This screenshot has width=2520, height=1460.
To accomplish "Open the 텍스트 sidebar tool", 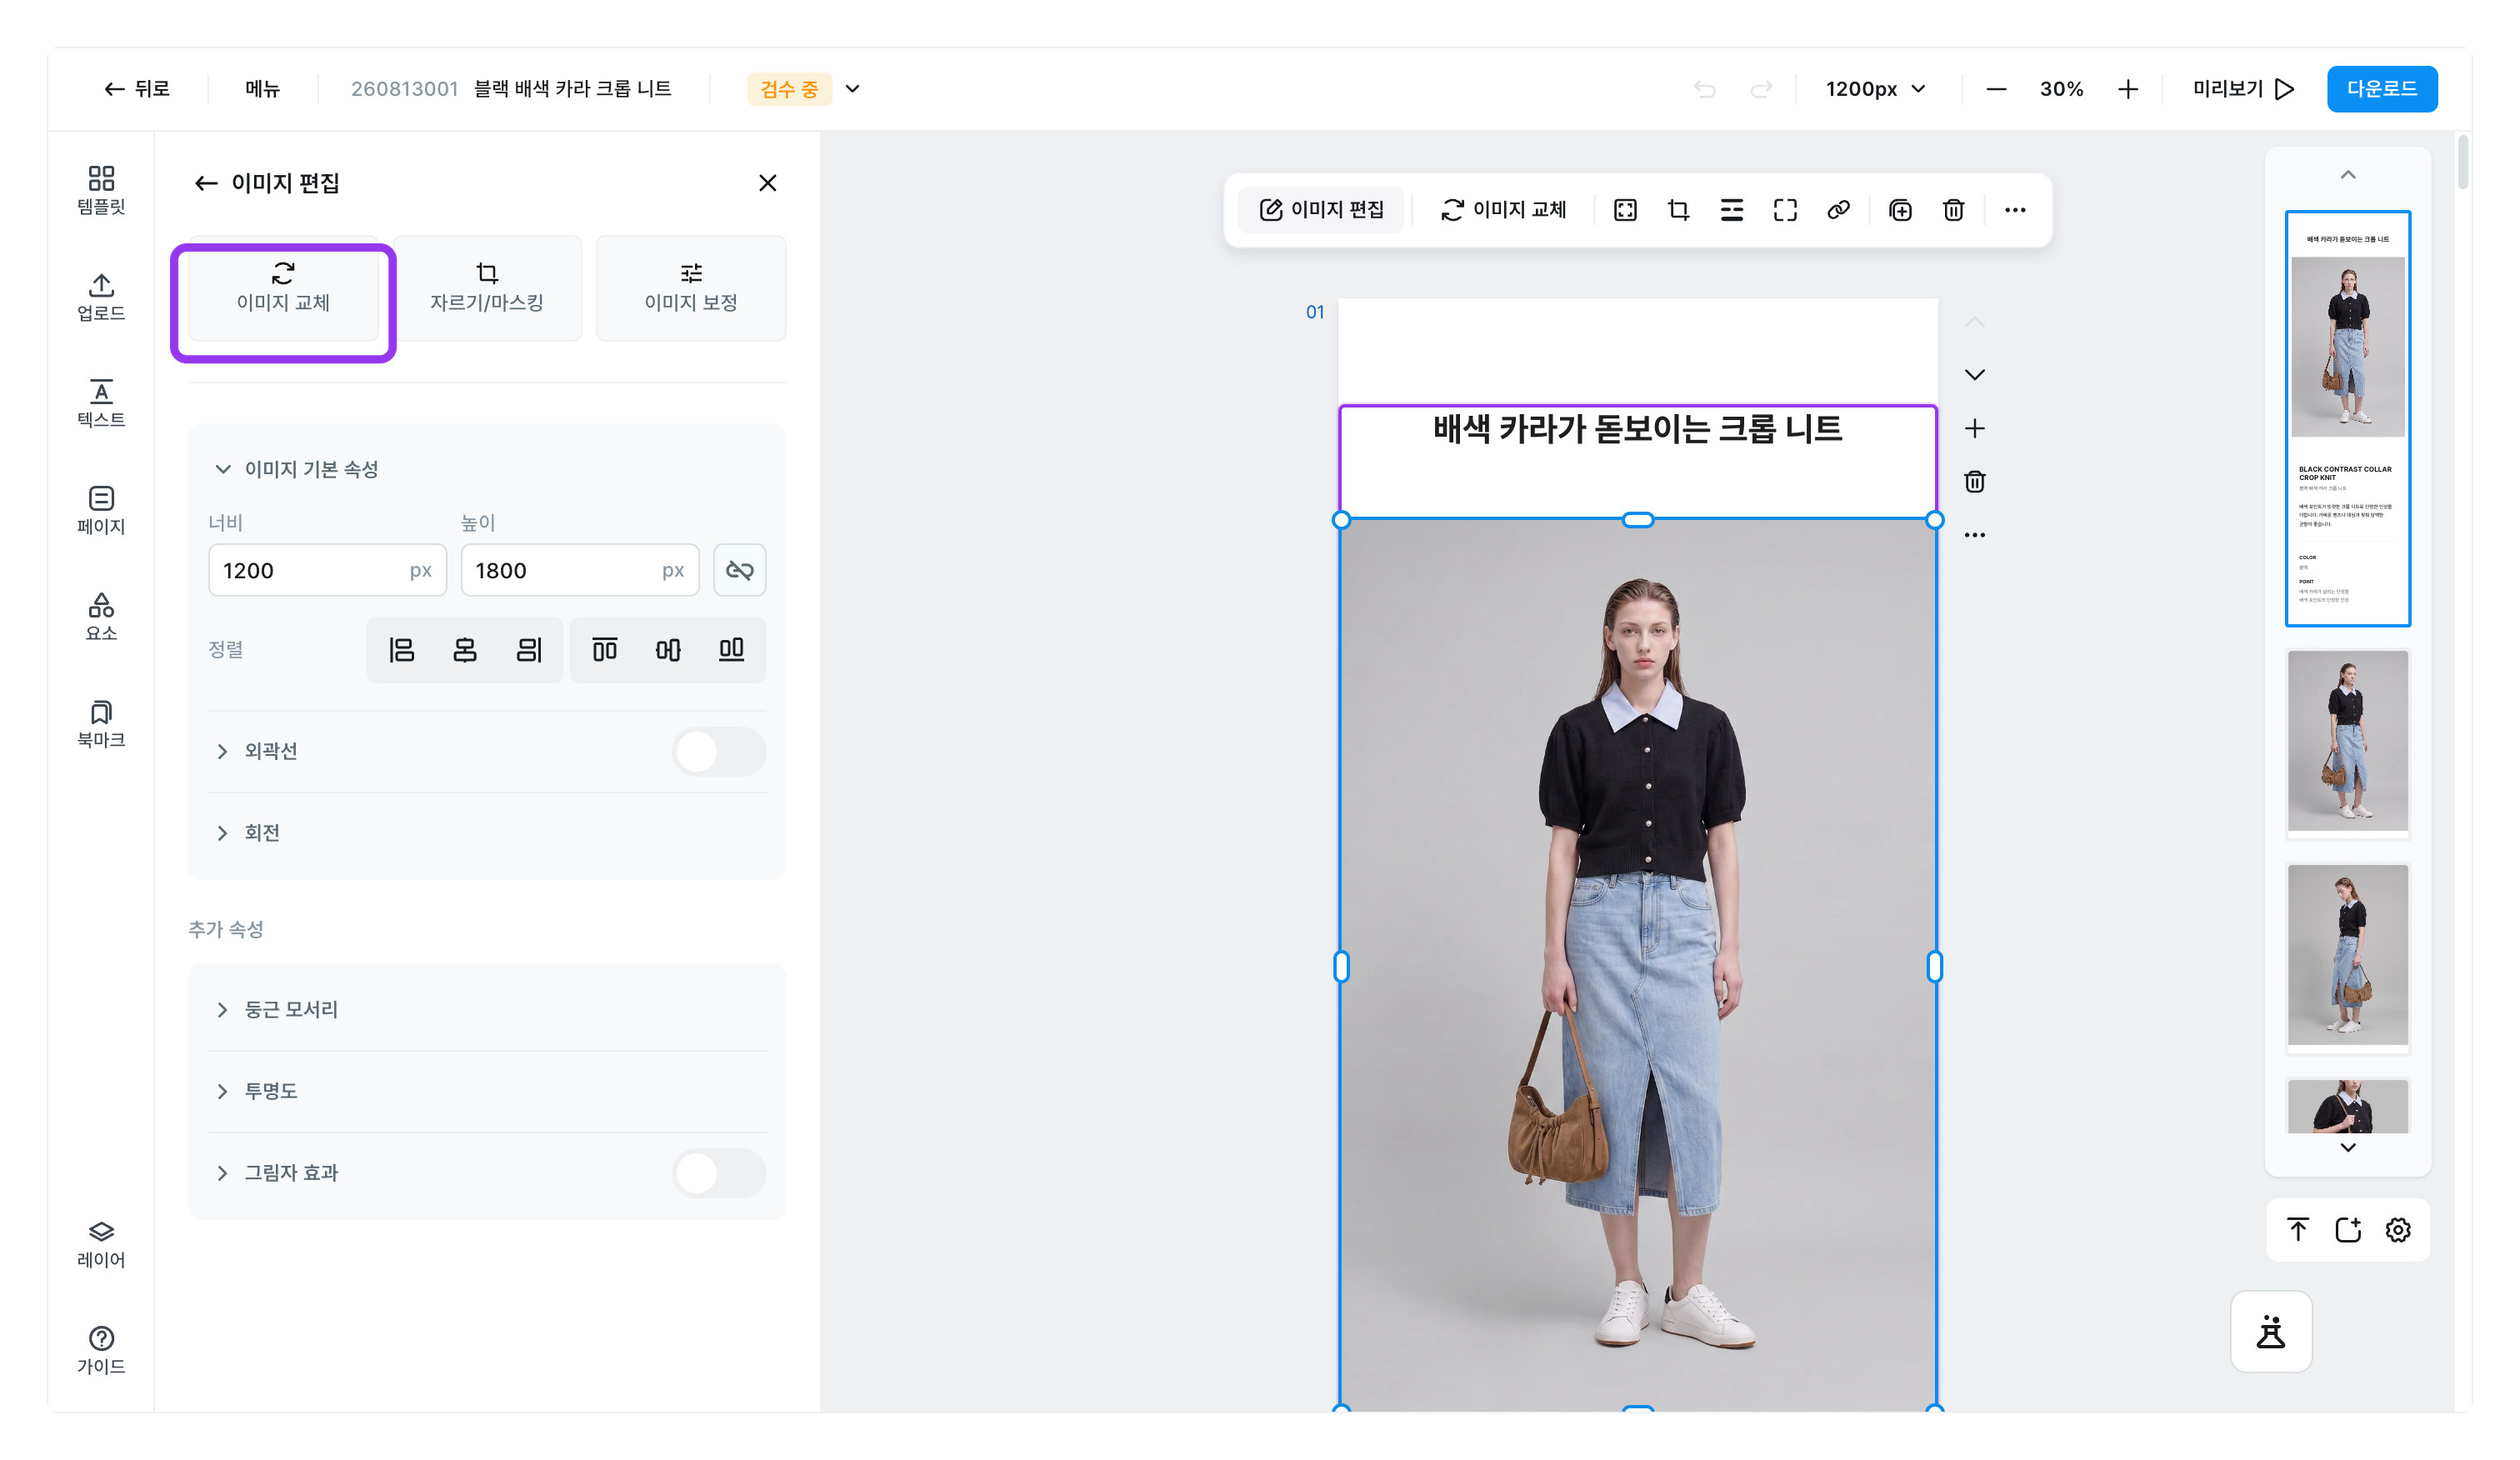I will click(x=101, y=403).
